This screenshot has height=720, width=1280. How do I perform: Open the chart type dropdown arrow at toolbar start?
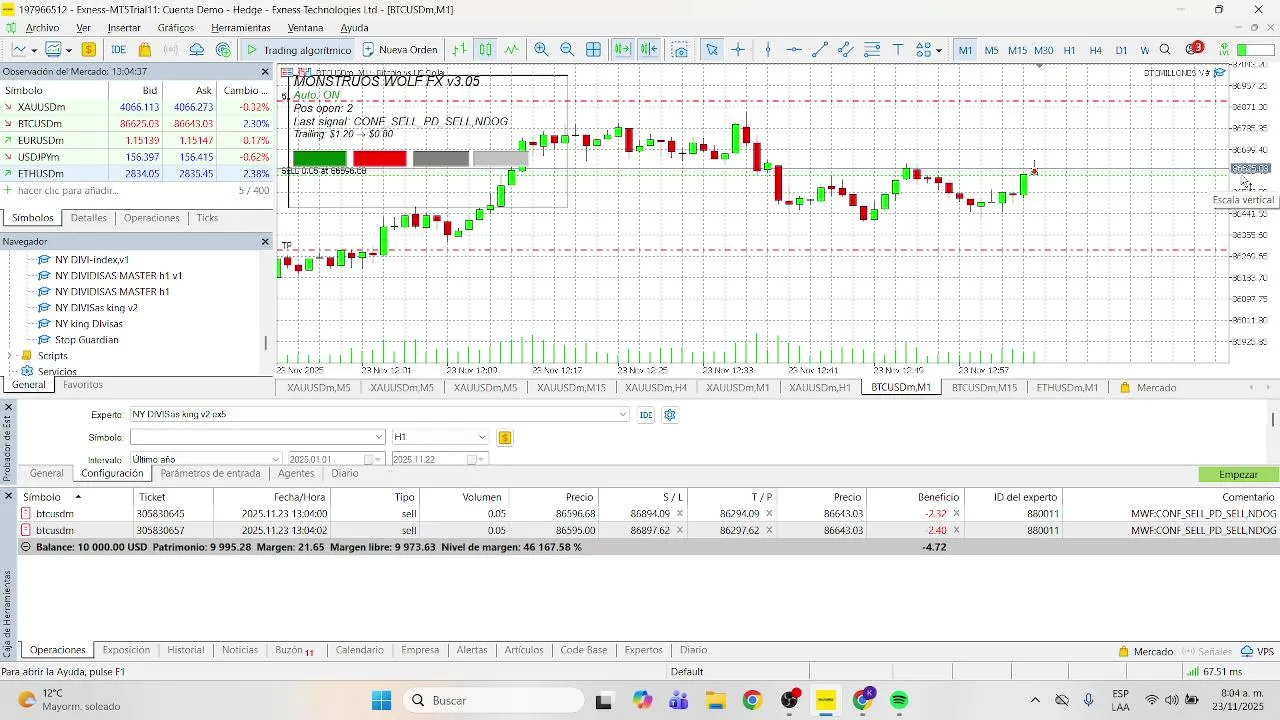[x=33, y=50]
